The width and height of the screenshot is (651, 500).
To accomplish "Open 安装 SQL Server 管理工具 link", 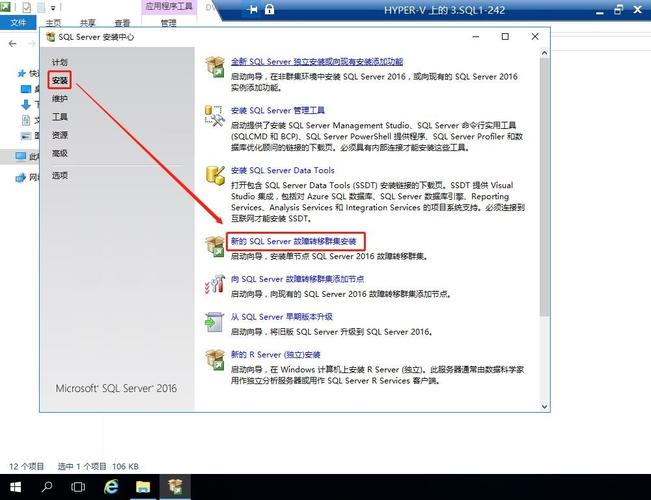I will 278,110.
